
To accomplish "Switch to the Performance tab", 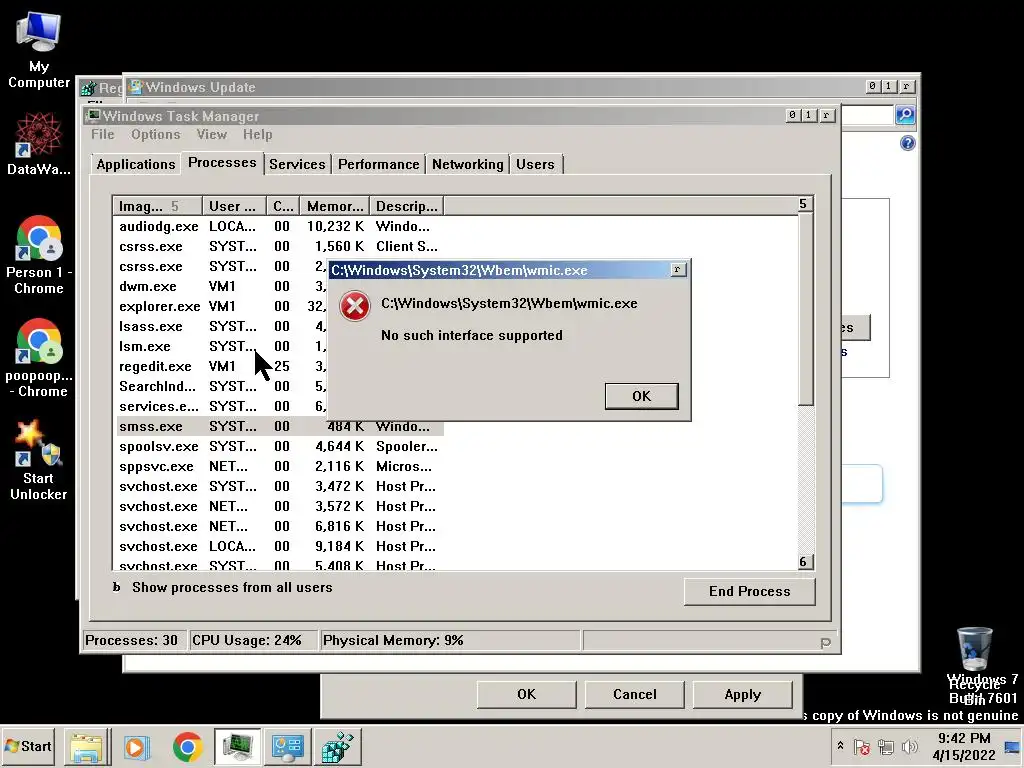I will pyautogui.click(x=379, y=164).
